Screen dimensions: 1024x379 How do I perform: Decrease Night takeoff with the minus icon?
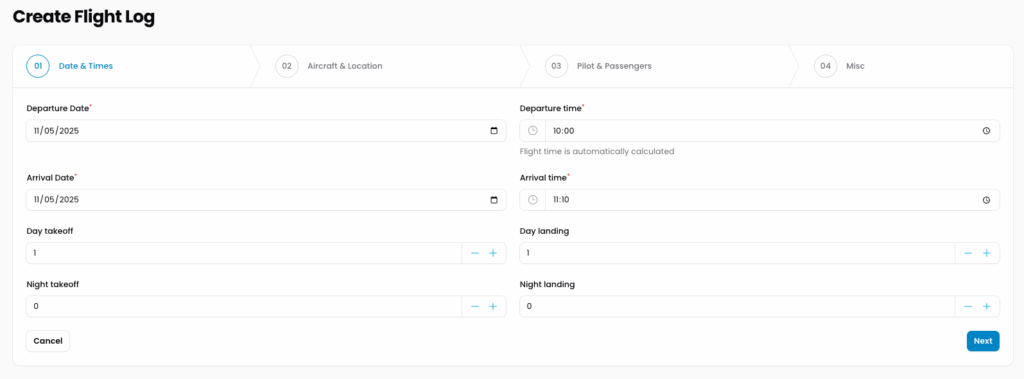click(x=475, y=306)
